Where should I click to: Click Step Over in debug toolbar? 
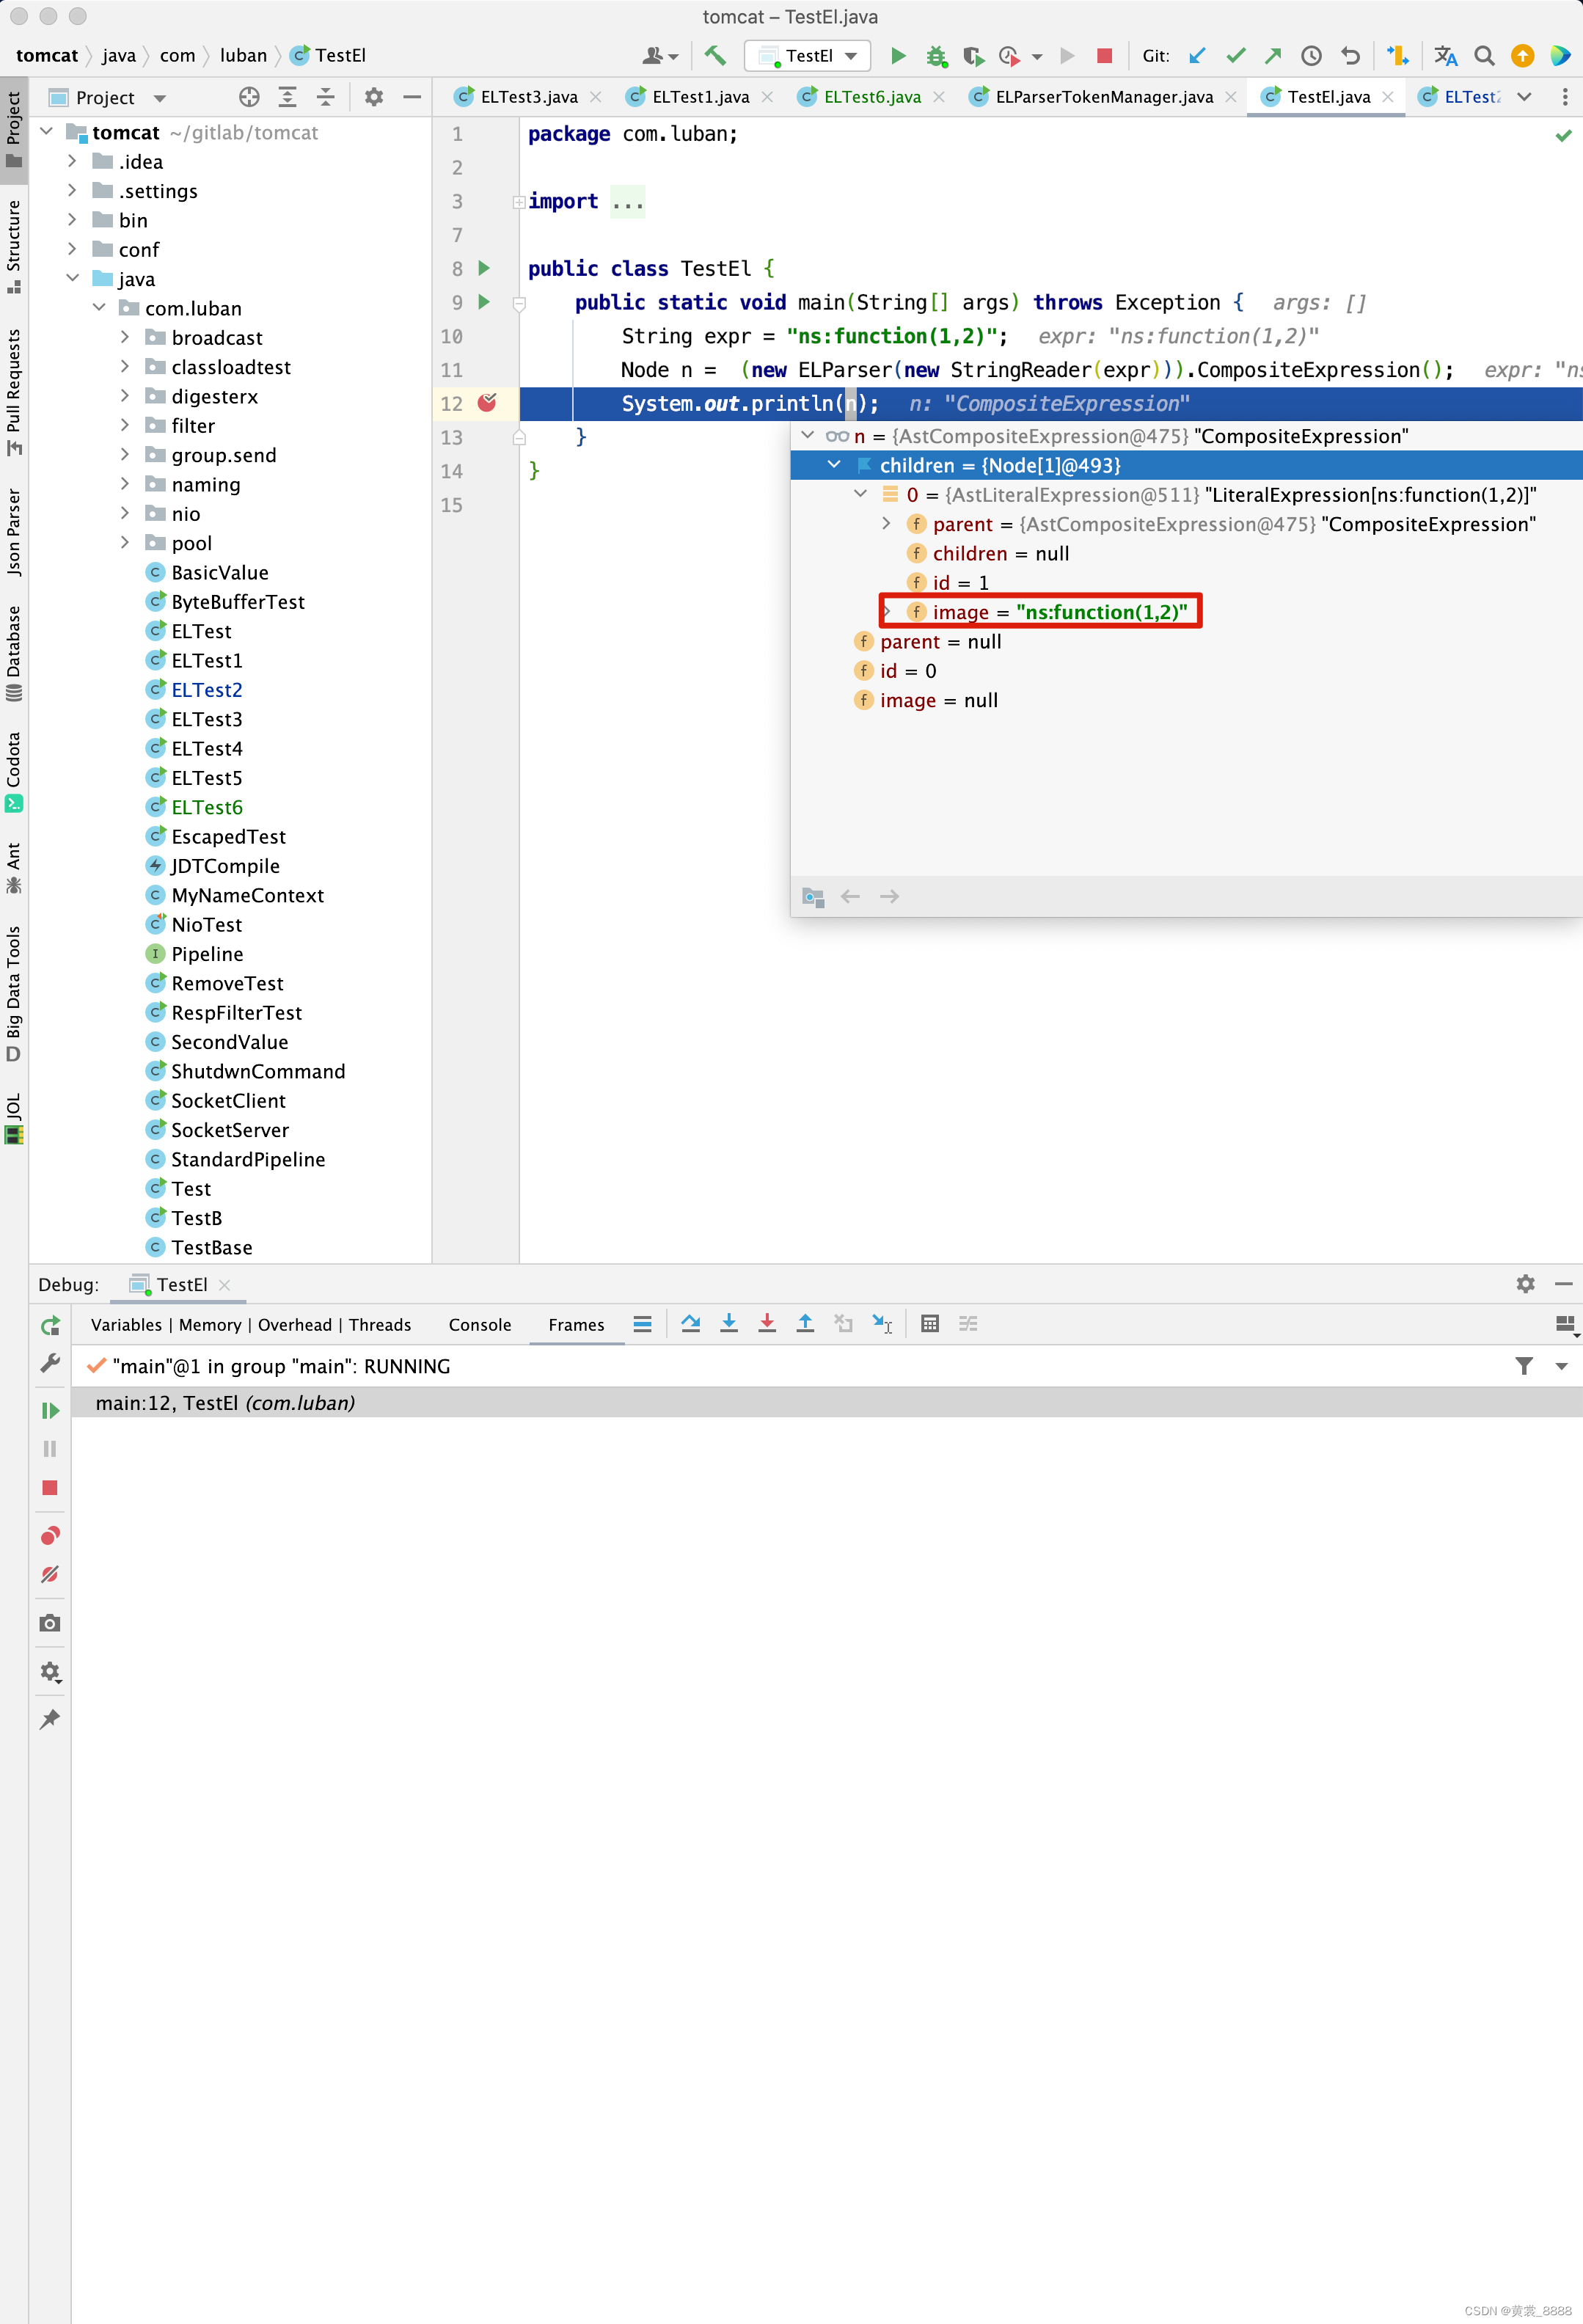[690, 1323]
